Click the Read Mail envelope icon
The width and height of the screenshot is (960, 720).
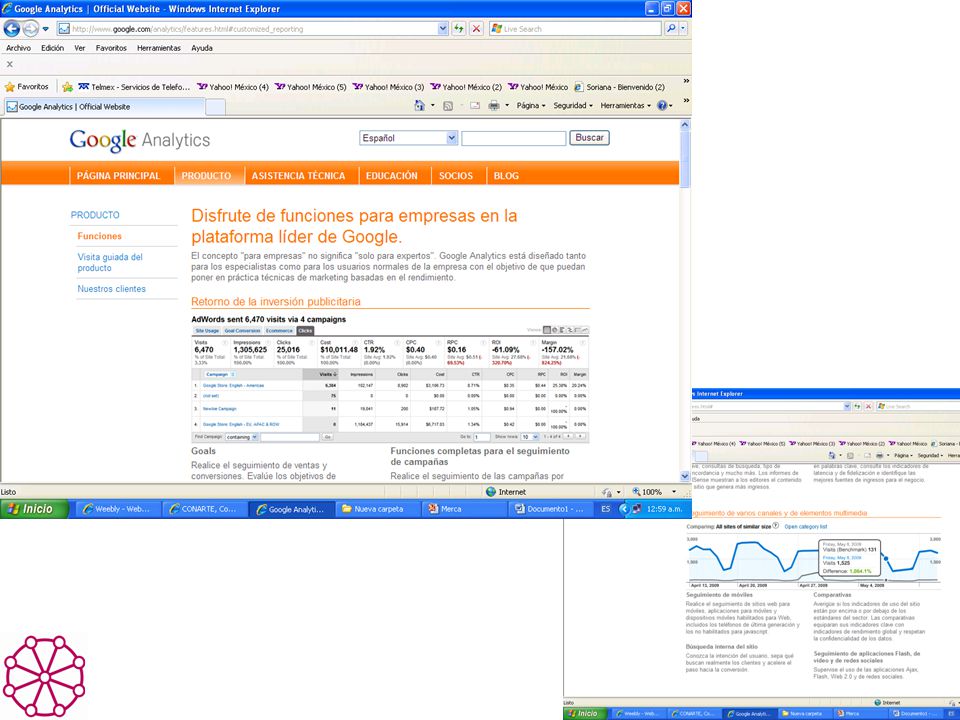[474, 105]
